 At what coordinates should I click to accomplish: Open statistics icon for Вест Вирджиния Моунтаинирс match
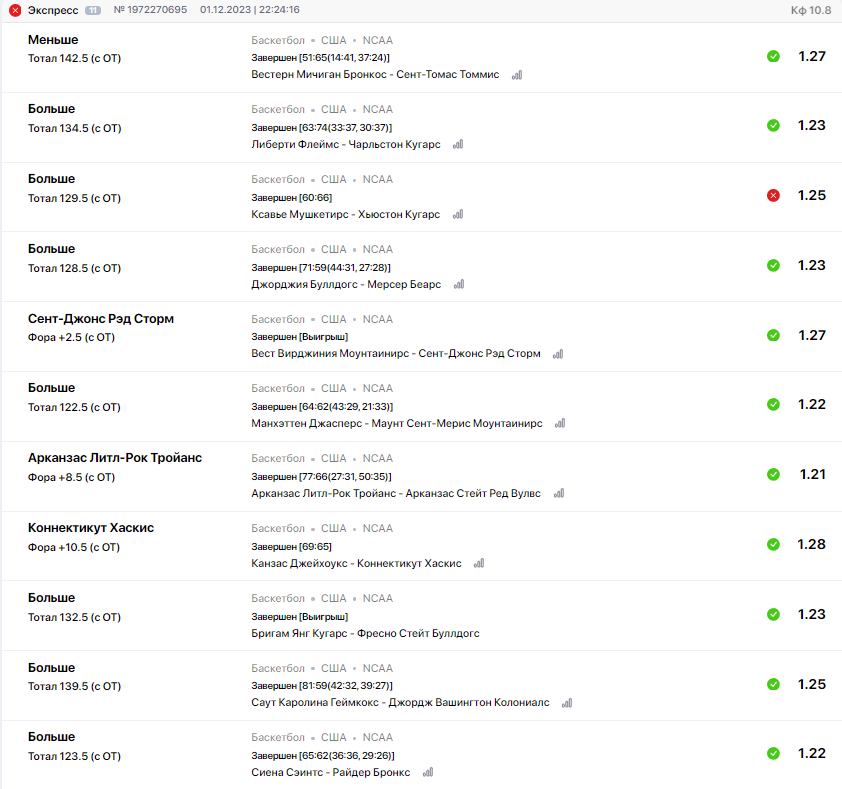pos(558,354)
